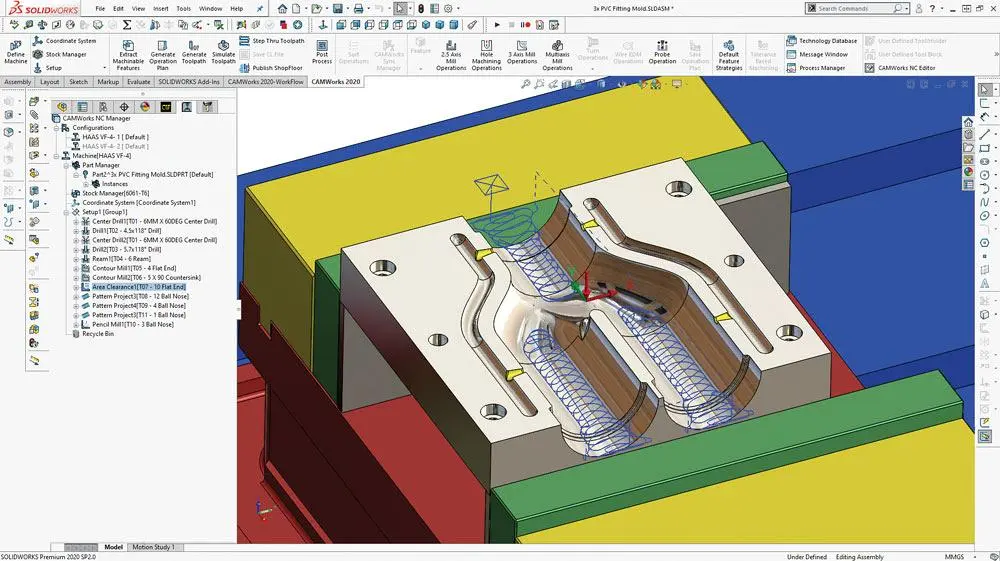1000x561 pixels.
Task: Click the macro record/pause button
Action: (525, 25)
